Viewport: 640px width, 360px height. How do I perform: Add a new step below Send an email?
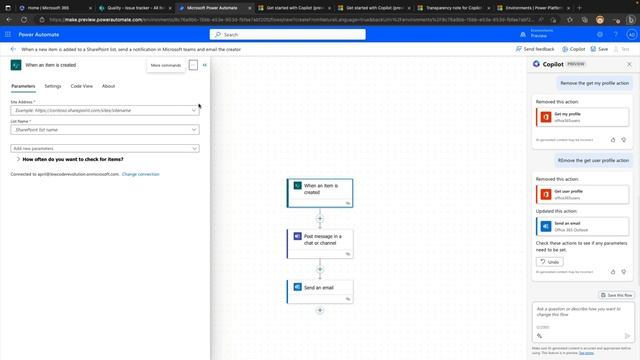pyautogui.click(x=320, y=310)
